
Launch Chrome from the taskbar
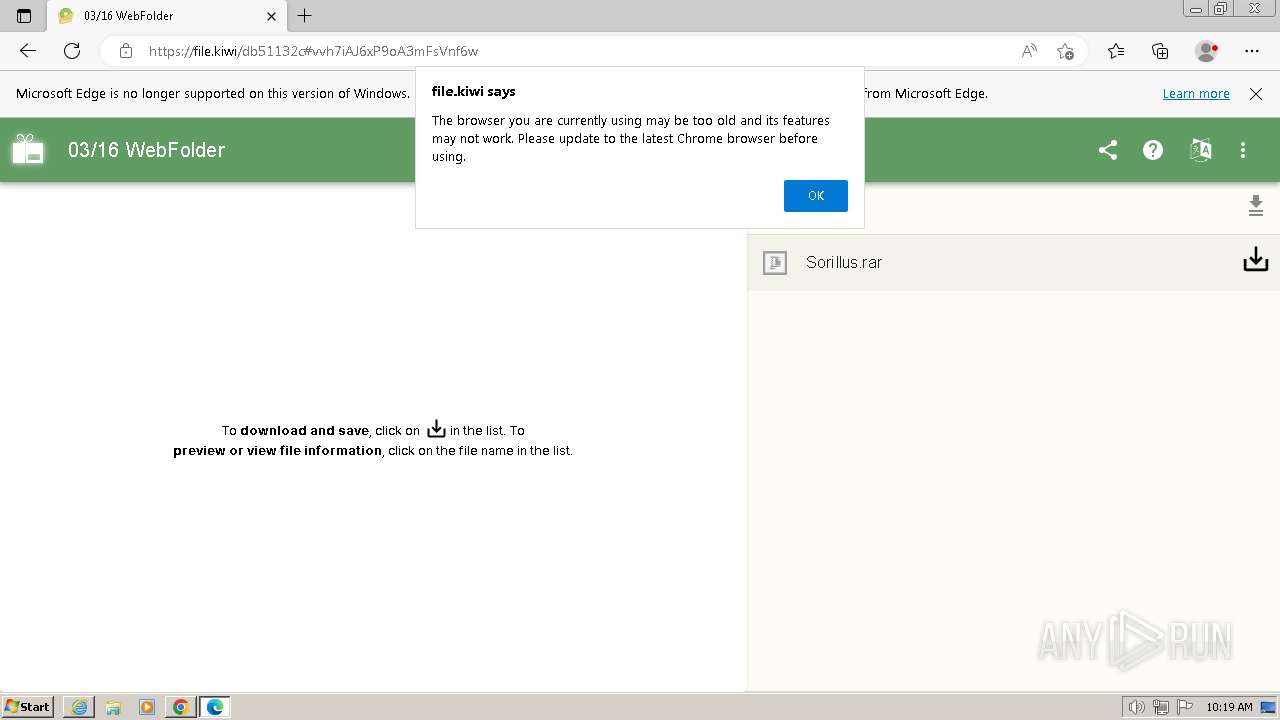click(x=181, y=707)
